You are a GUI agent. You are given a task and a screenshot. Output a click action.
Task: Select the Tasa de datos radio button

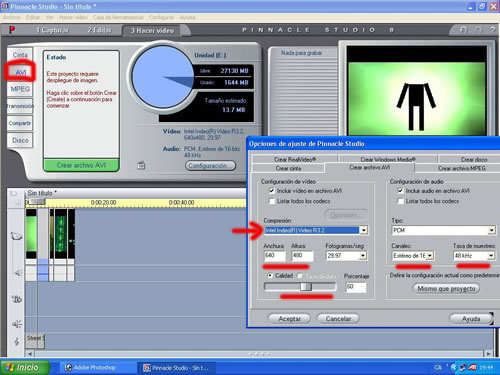(300, 276)
